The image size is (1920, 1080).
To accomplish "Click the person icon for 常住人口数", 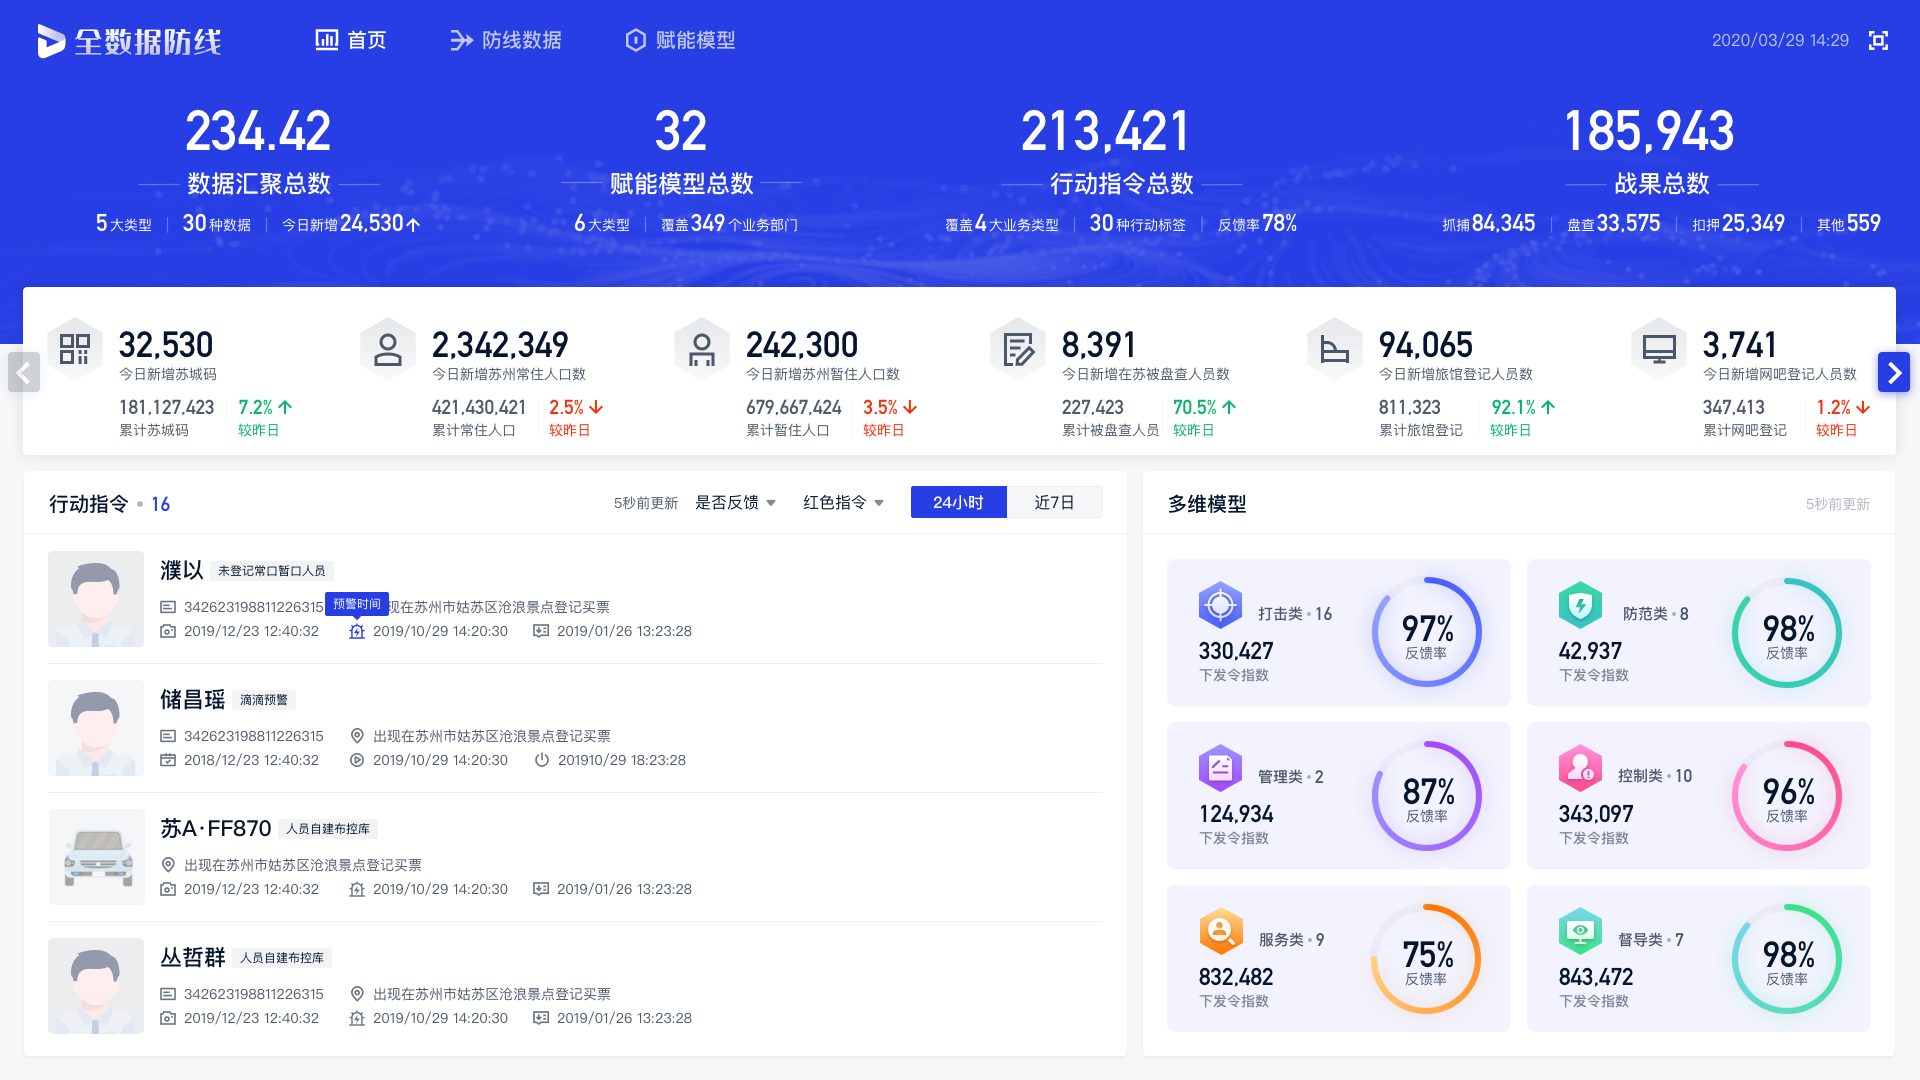I will (388, 349).
